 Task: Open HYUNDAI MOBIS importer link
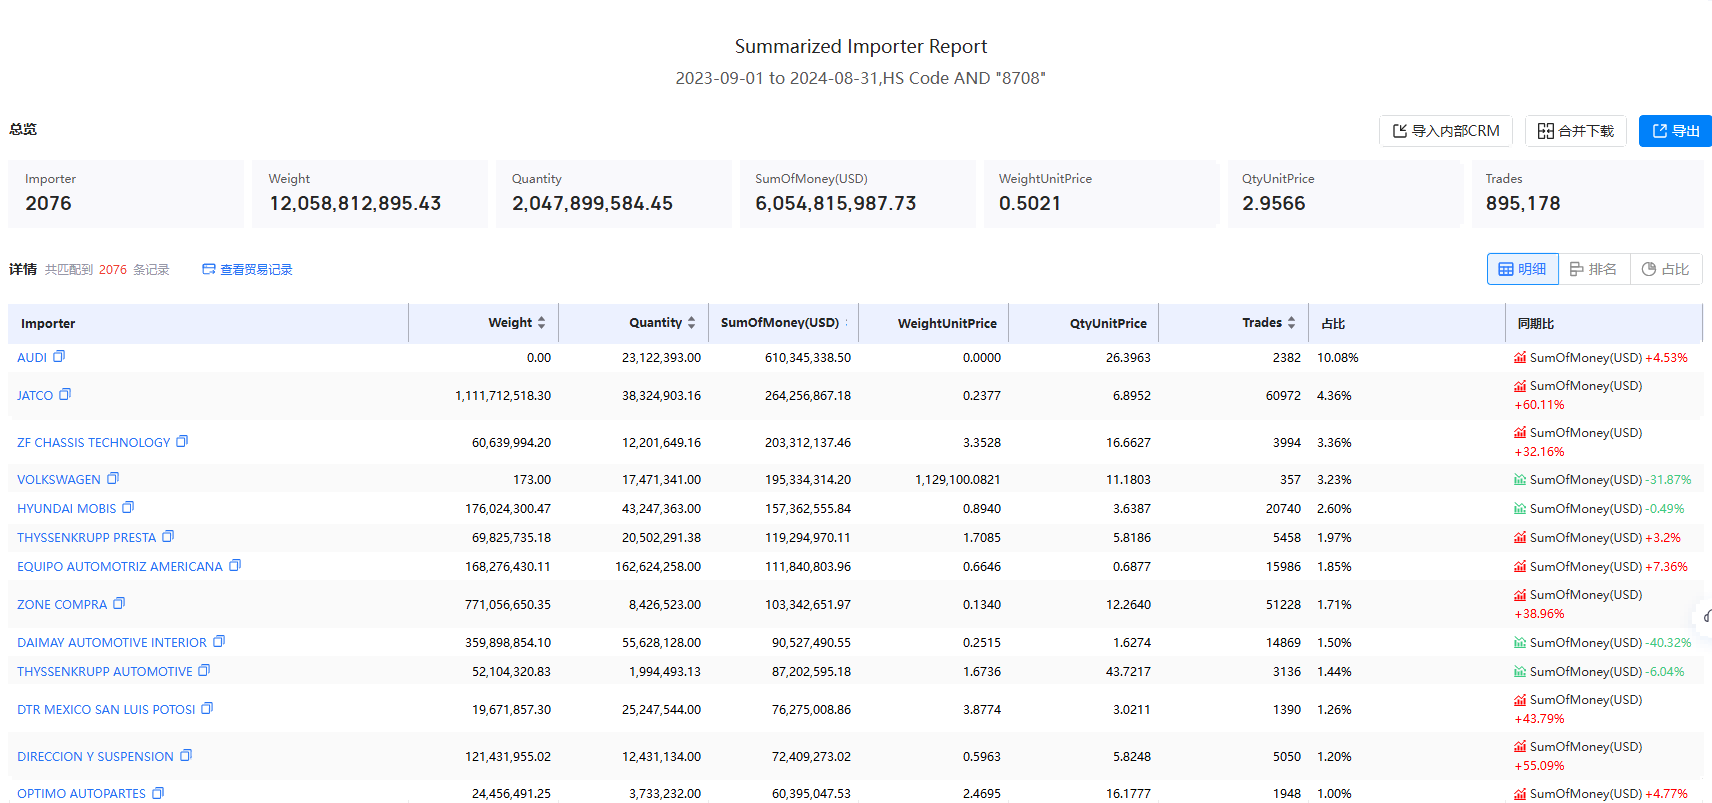click(67, 509)
